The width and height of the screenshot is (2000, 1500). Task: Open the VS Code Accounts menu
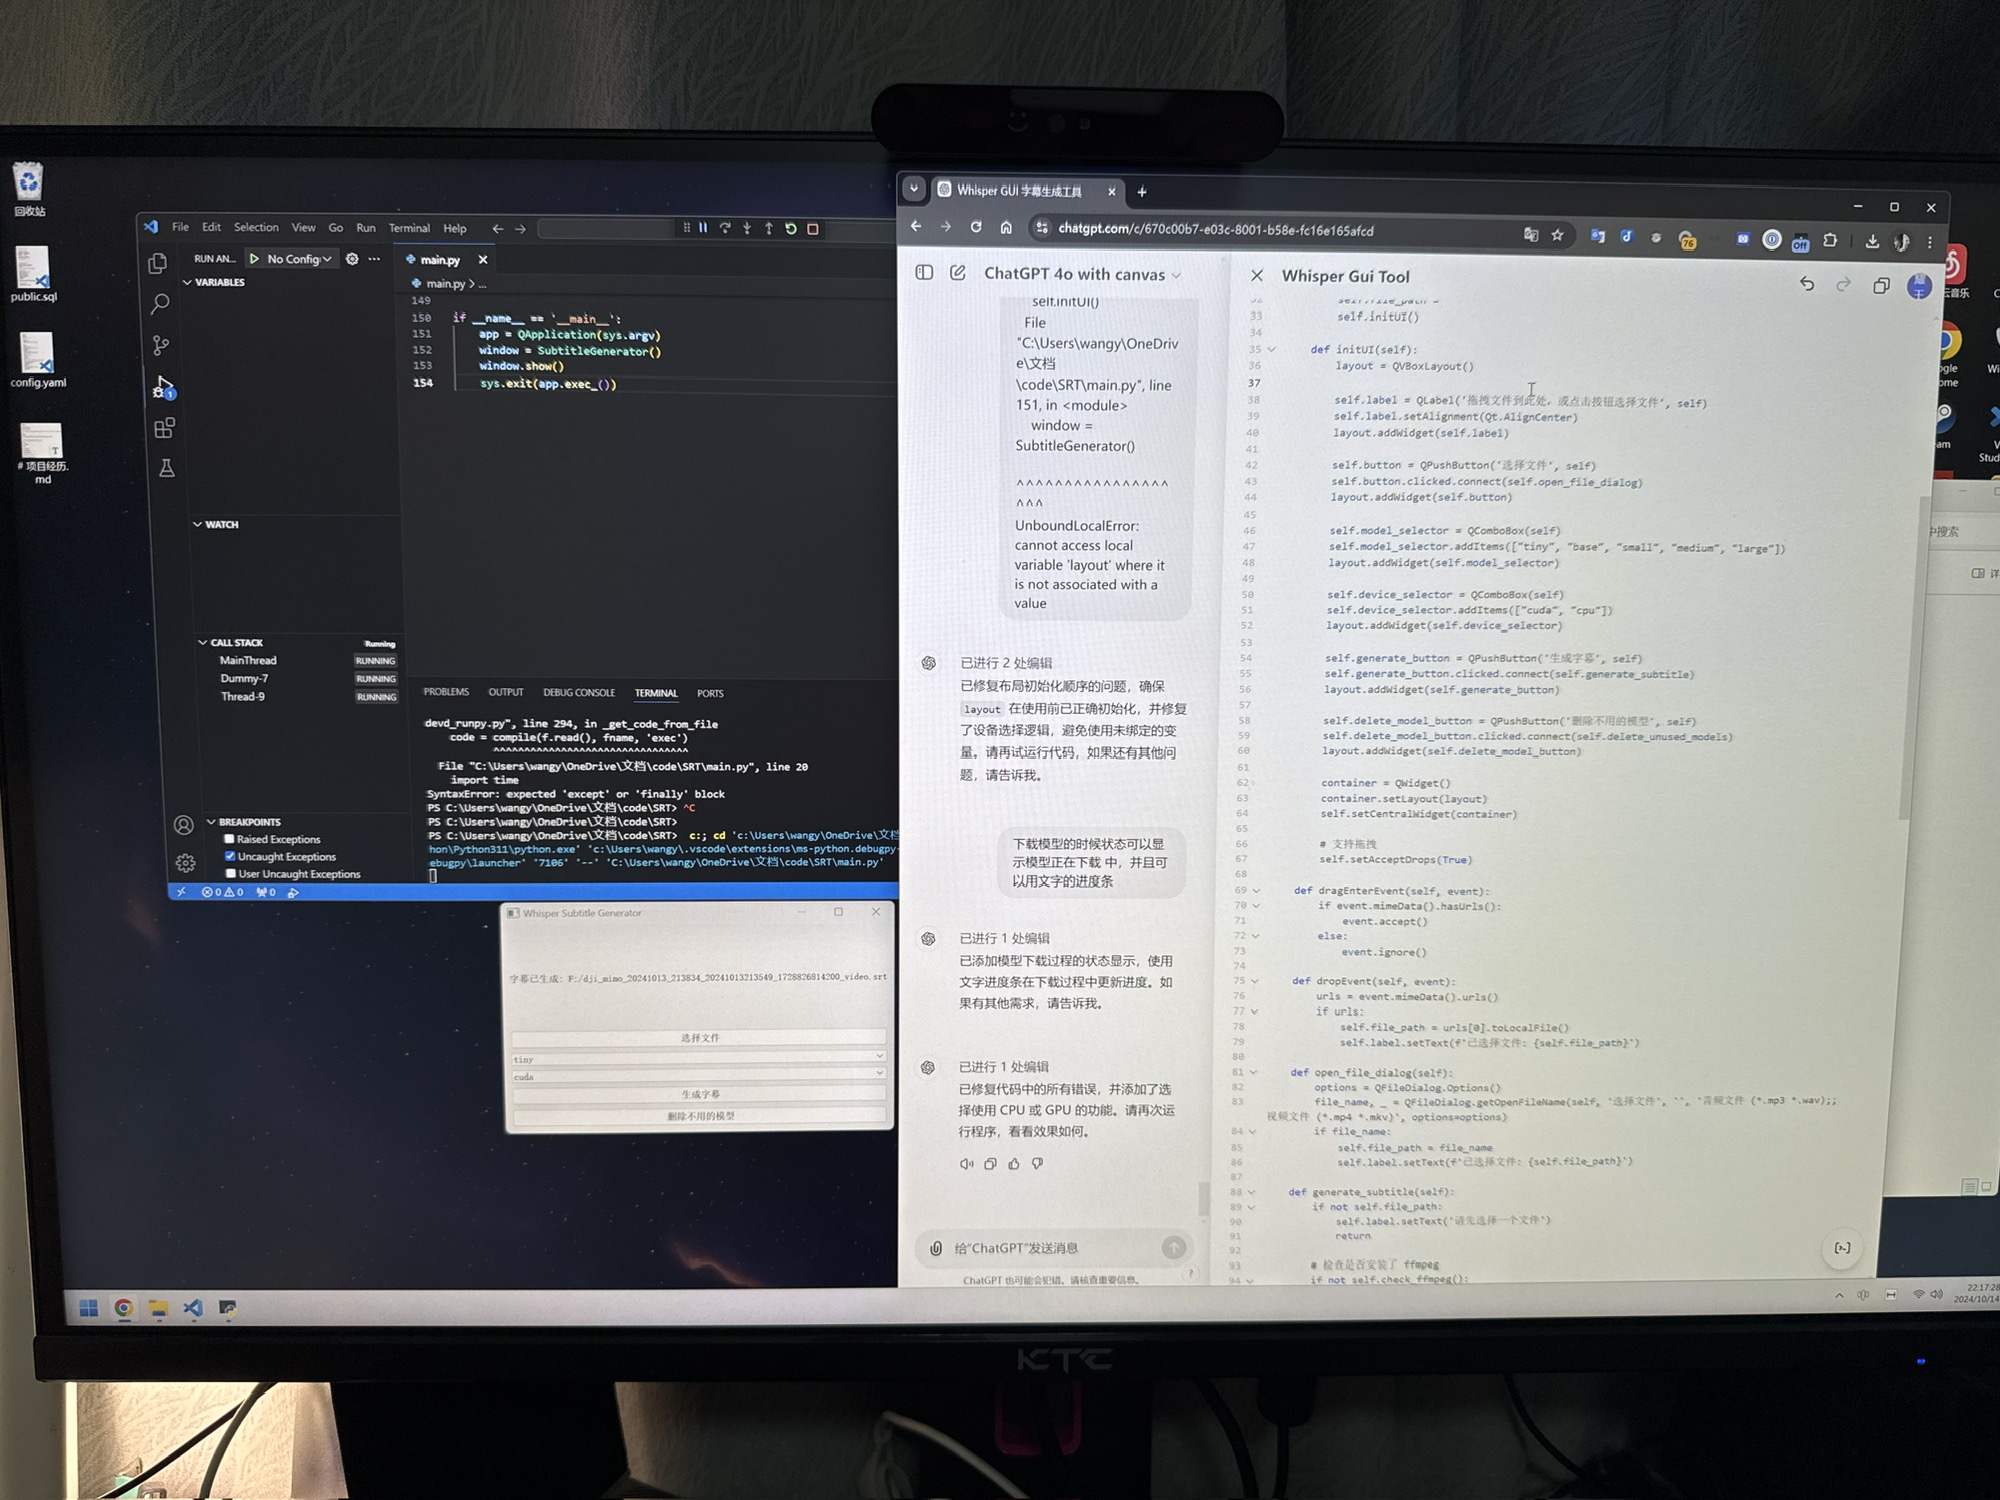coord(184,825)
